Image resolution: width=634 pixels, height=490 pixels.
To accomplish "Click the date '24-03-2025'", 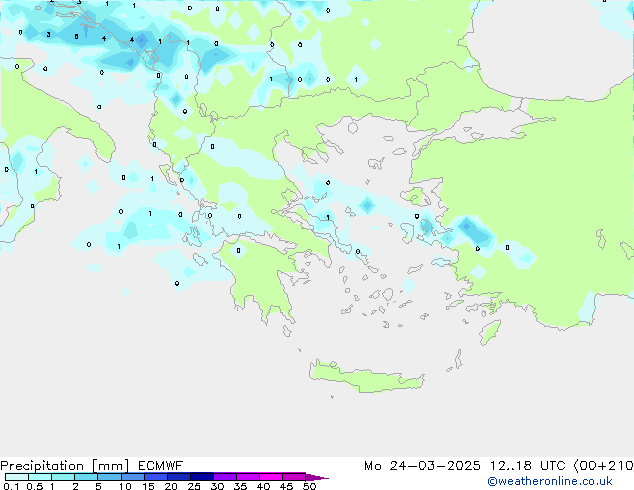I will tap(435, 466).
